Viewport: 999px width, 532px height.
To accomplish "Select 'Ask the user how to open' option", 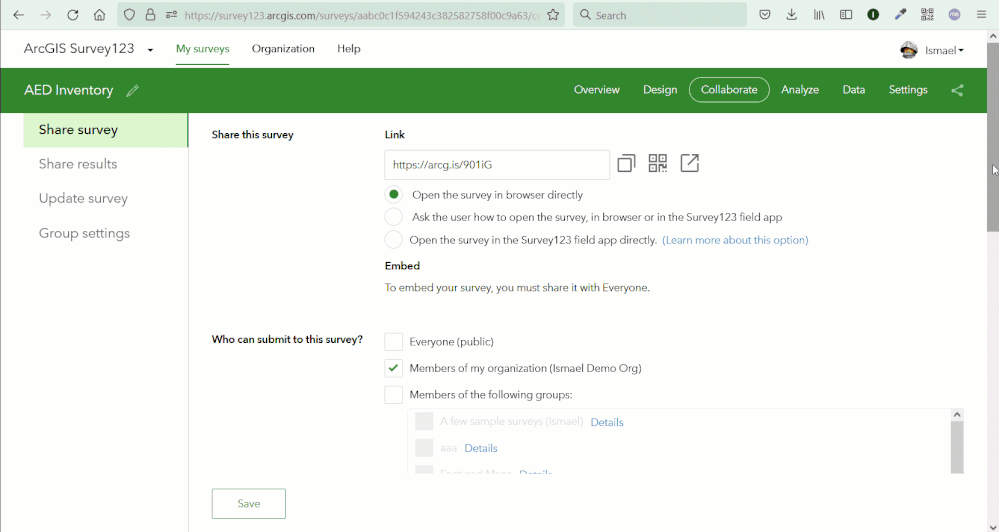I will pos(394,217).
